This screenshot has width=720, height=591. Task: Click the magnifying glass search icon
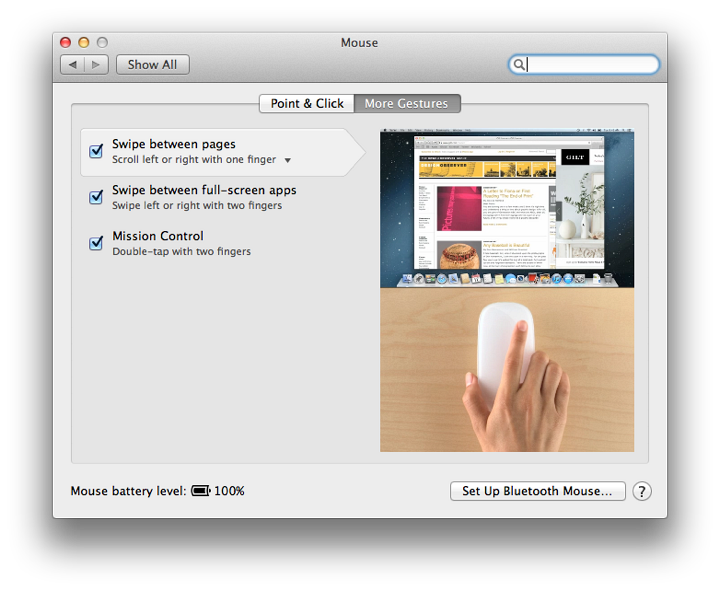[518, 65]
